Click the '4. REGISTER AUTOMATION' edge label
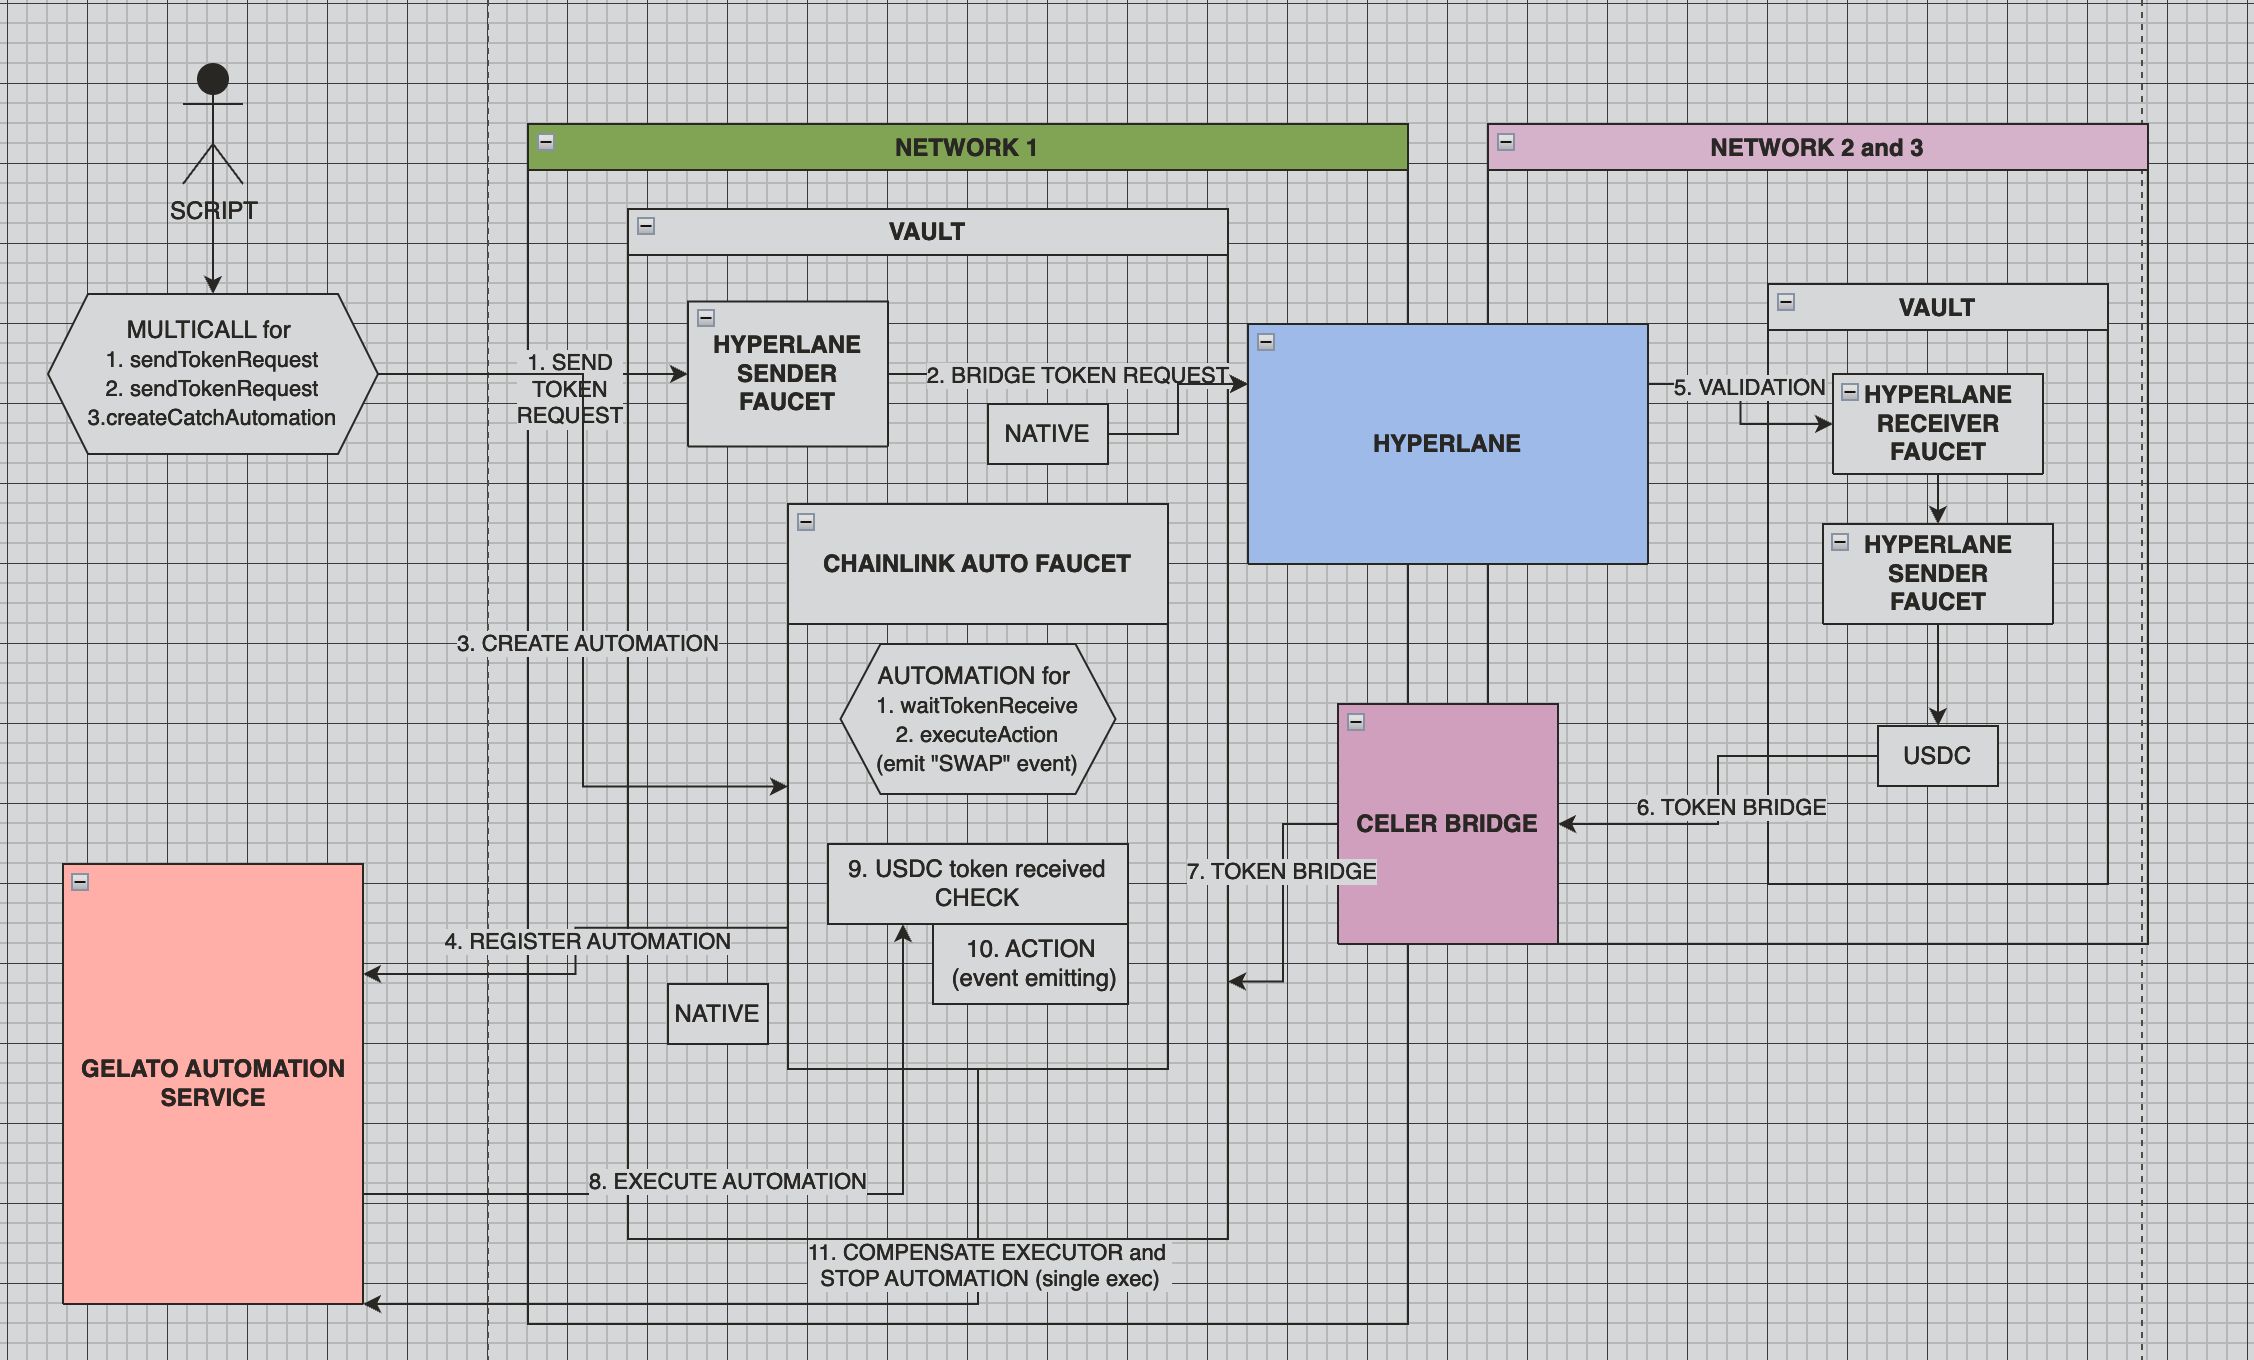The height and width of the screenshot is (1360, 2254). [587, 941]
